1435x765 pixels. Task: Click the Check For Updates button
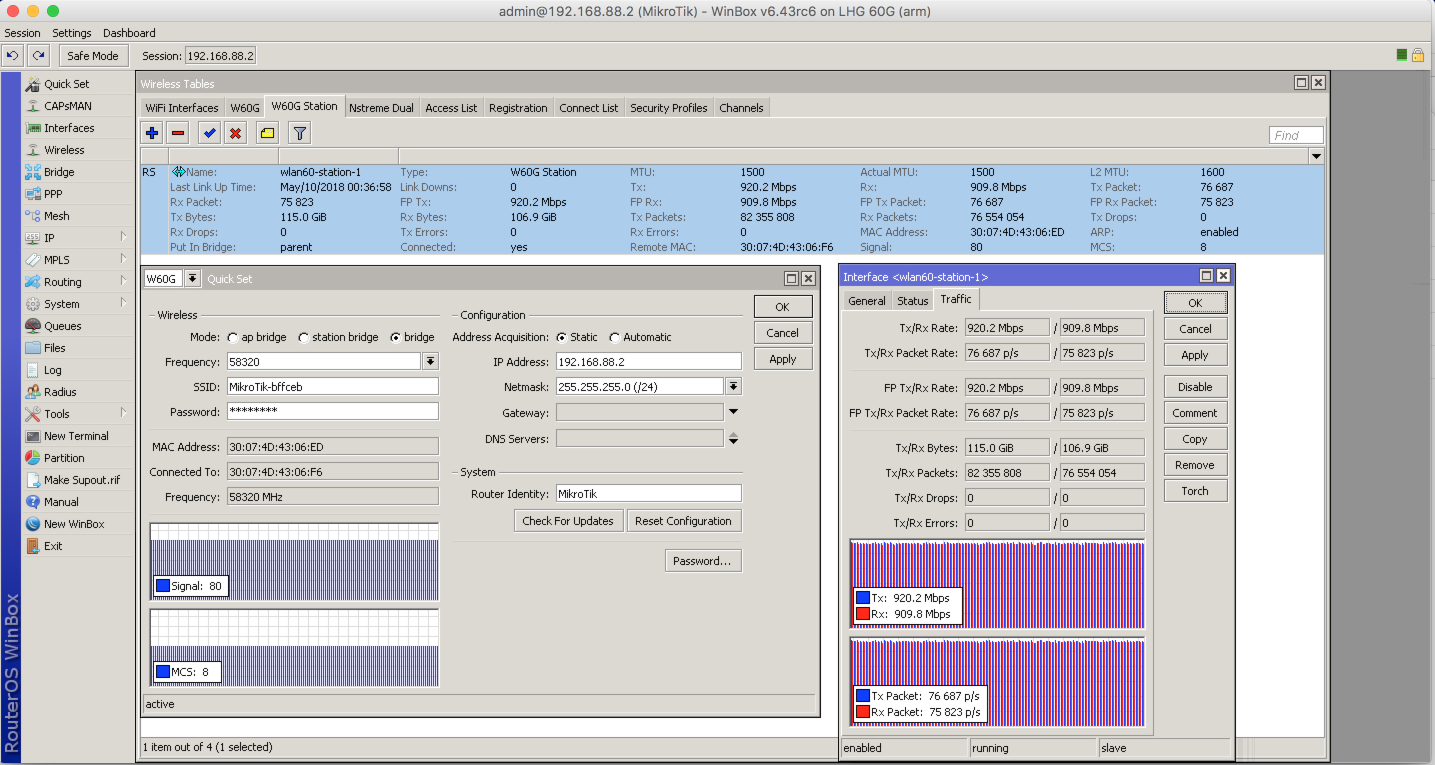pyautogui.click(x=568, y=521)
